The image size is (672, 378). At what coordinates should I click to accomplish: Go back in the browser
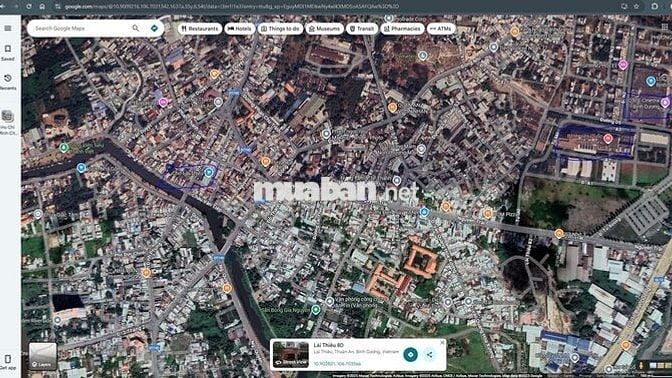[3, 6]
